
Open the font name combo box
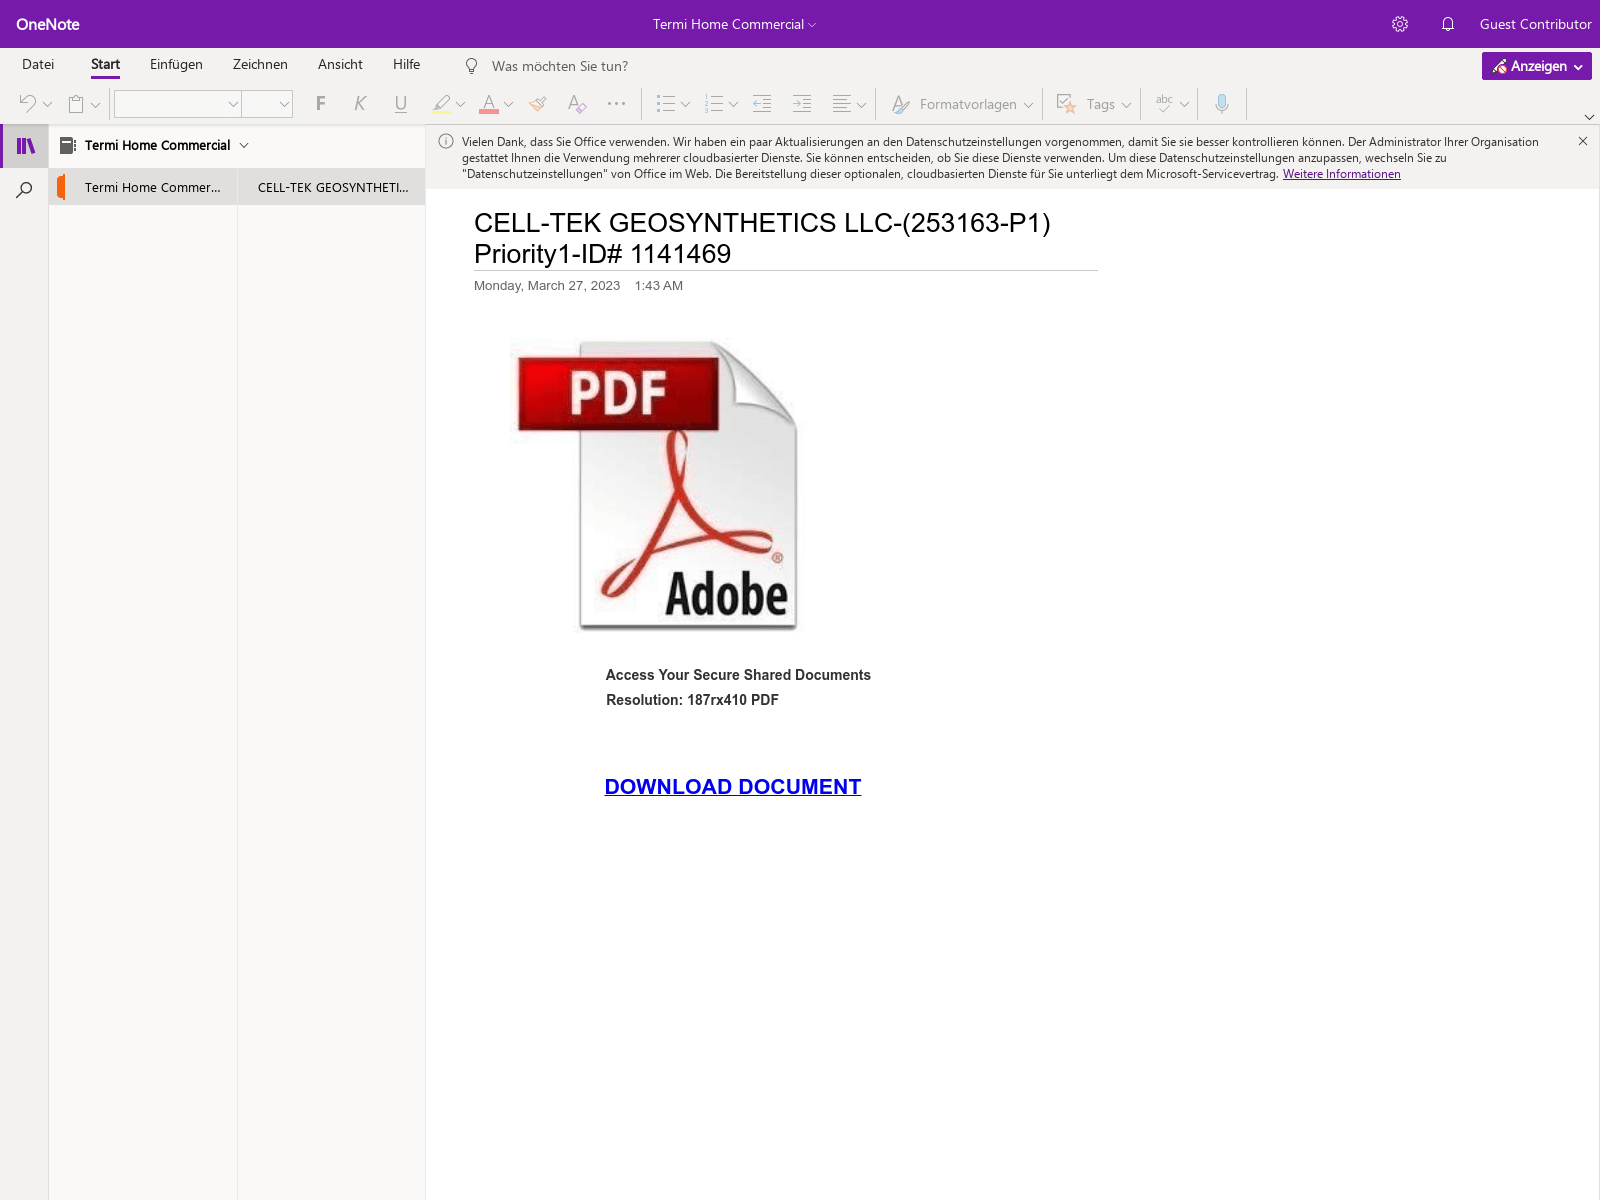[x=178, y=104]
